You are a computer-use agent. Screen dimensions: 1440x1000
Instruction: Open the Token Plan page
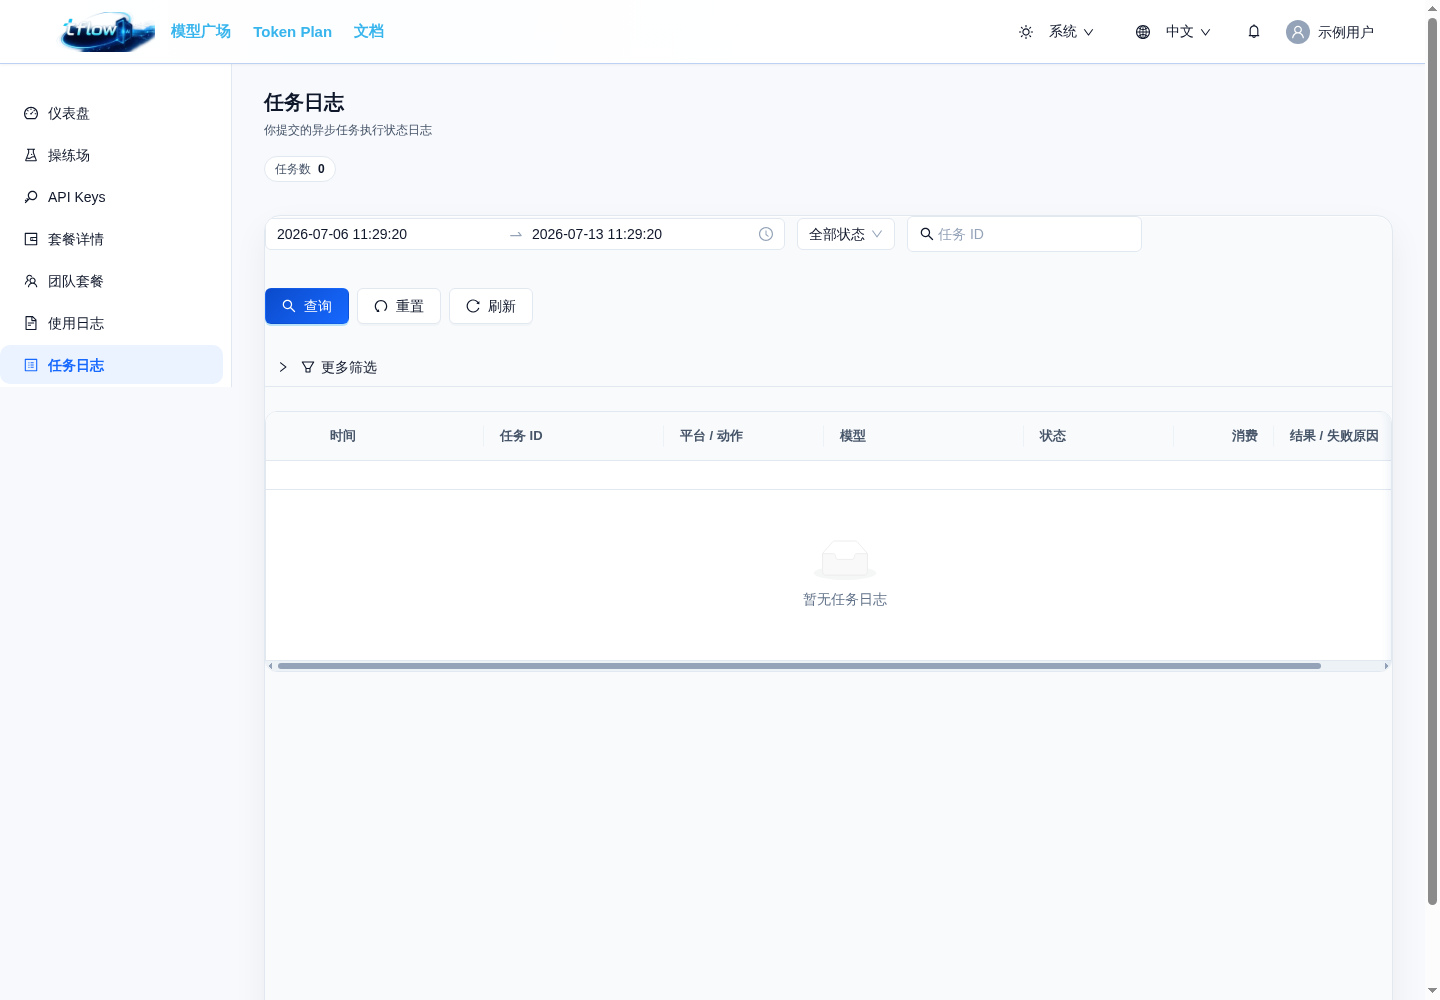coord(292,32)
